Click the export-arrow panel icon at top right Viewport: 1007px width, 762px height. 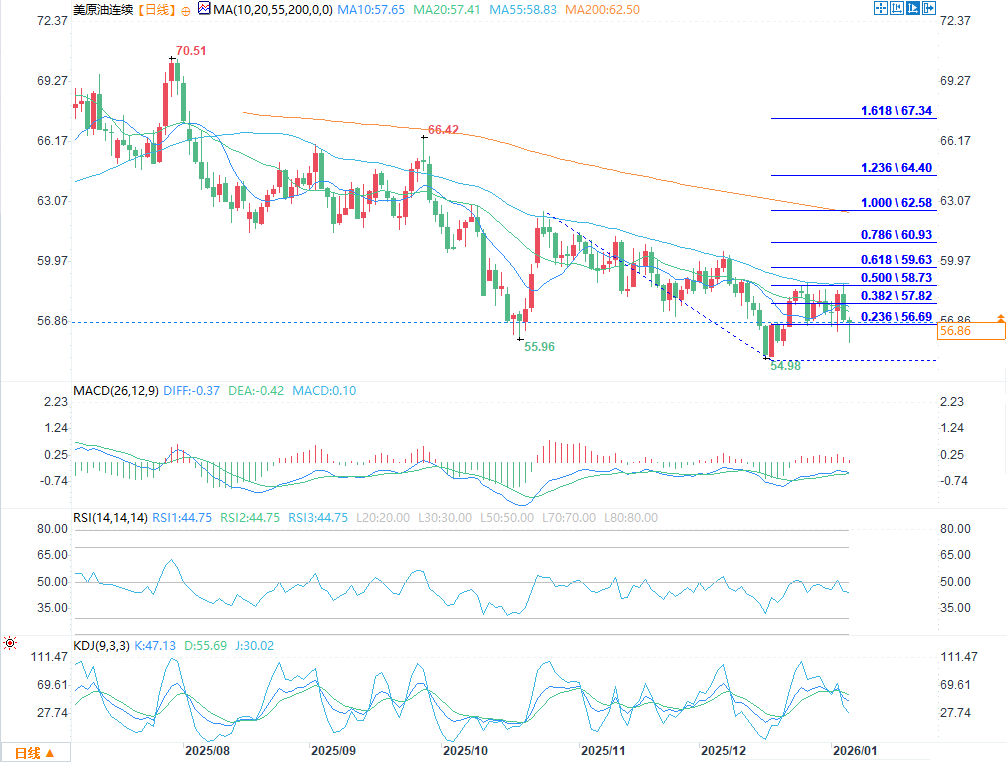[x=929, y=8]
